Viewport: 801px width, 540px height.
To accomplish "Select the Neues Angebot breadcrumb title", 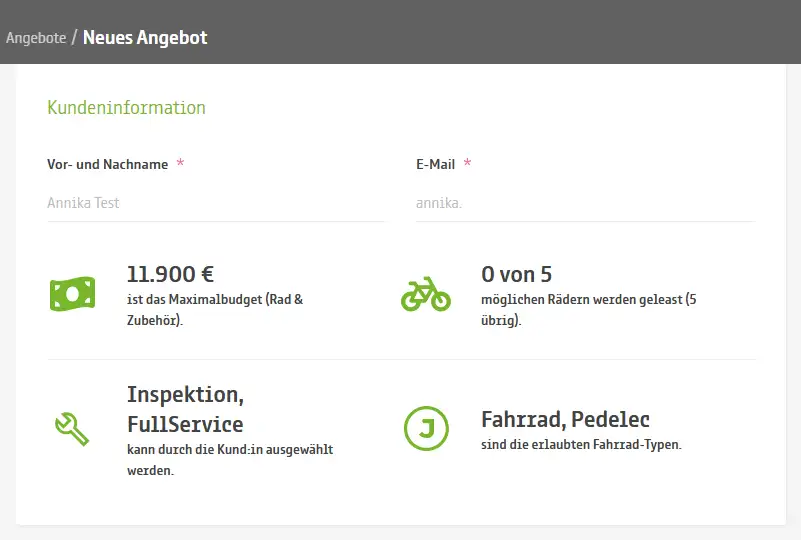I will 145,38.
